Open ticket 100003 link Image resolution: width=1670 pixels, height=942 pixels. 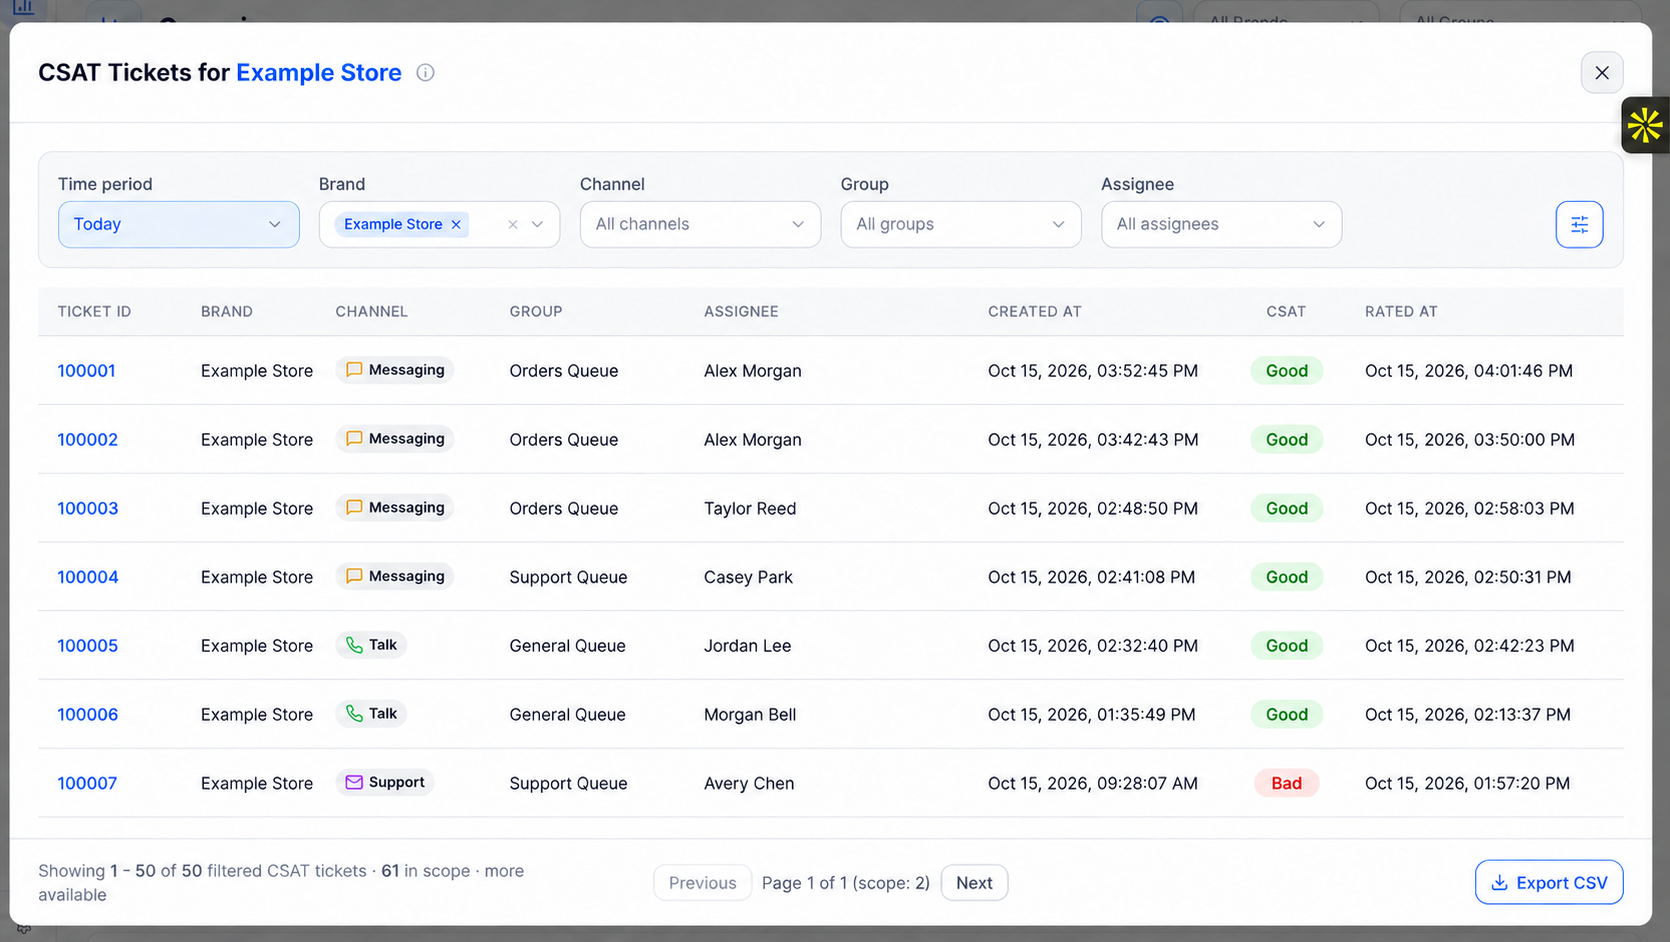(x=87, y=509)
